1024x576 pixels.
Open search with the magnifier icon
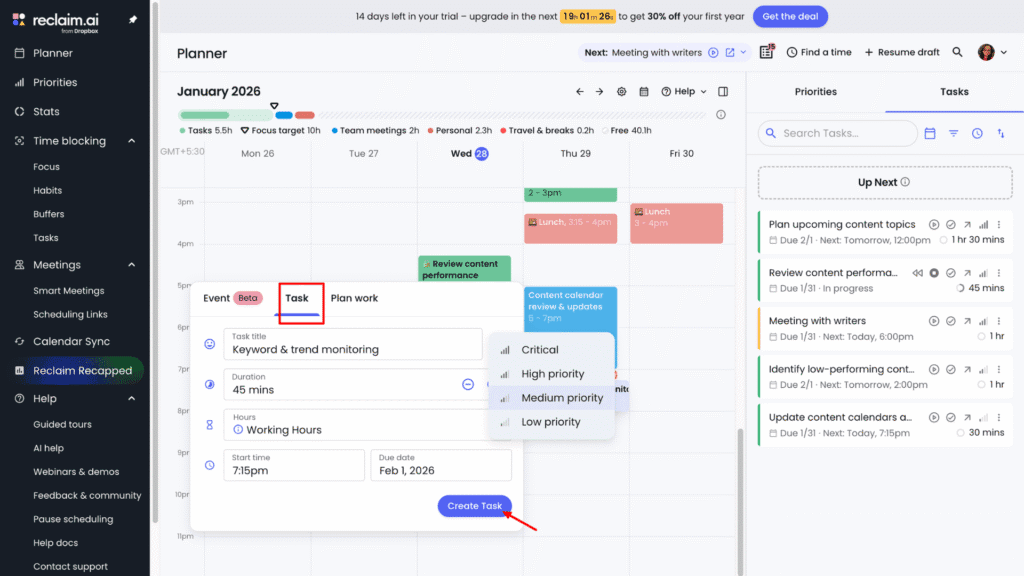[957, 52]
